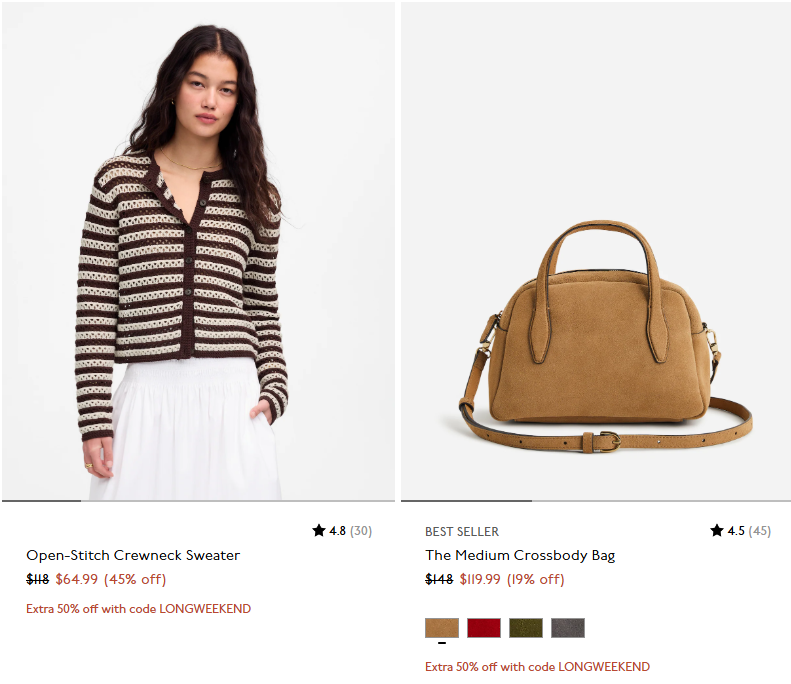Click the BEST SELLER label
The height and width of the screenshot is (684, 791).
462,532
